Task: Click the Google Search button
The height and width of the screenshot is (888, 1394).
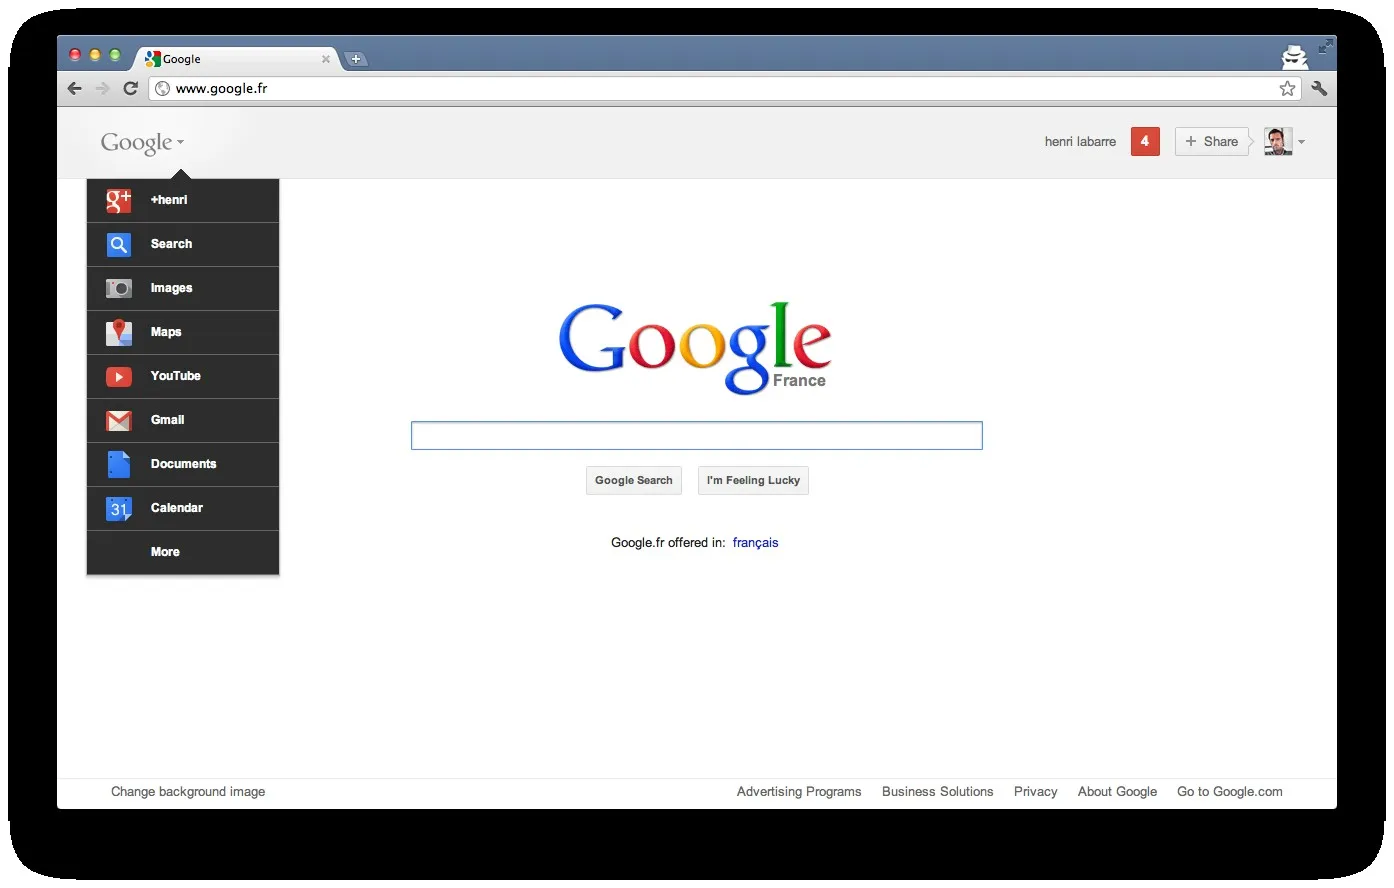Action: [634, 480]
